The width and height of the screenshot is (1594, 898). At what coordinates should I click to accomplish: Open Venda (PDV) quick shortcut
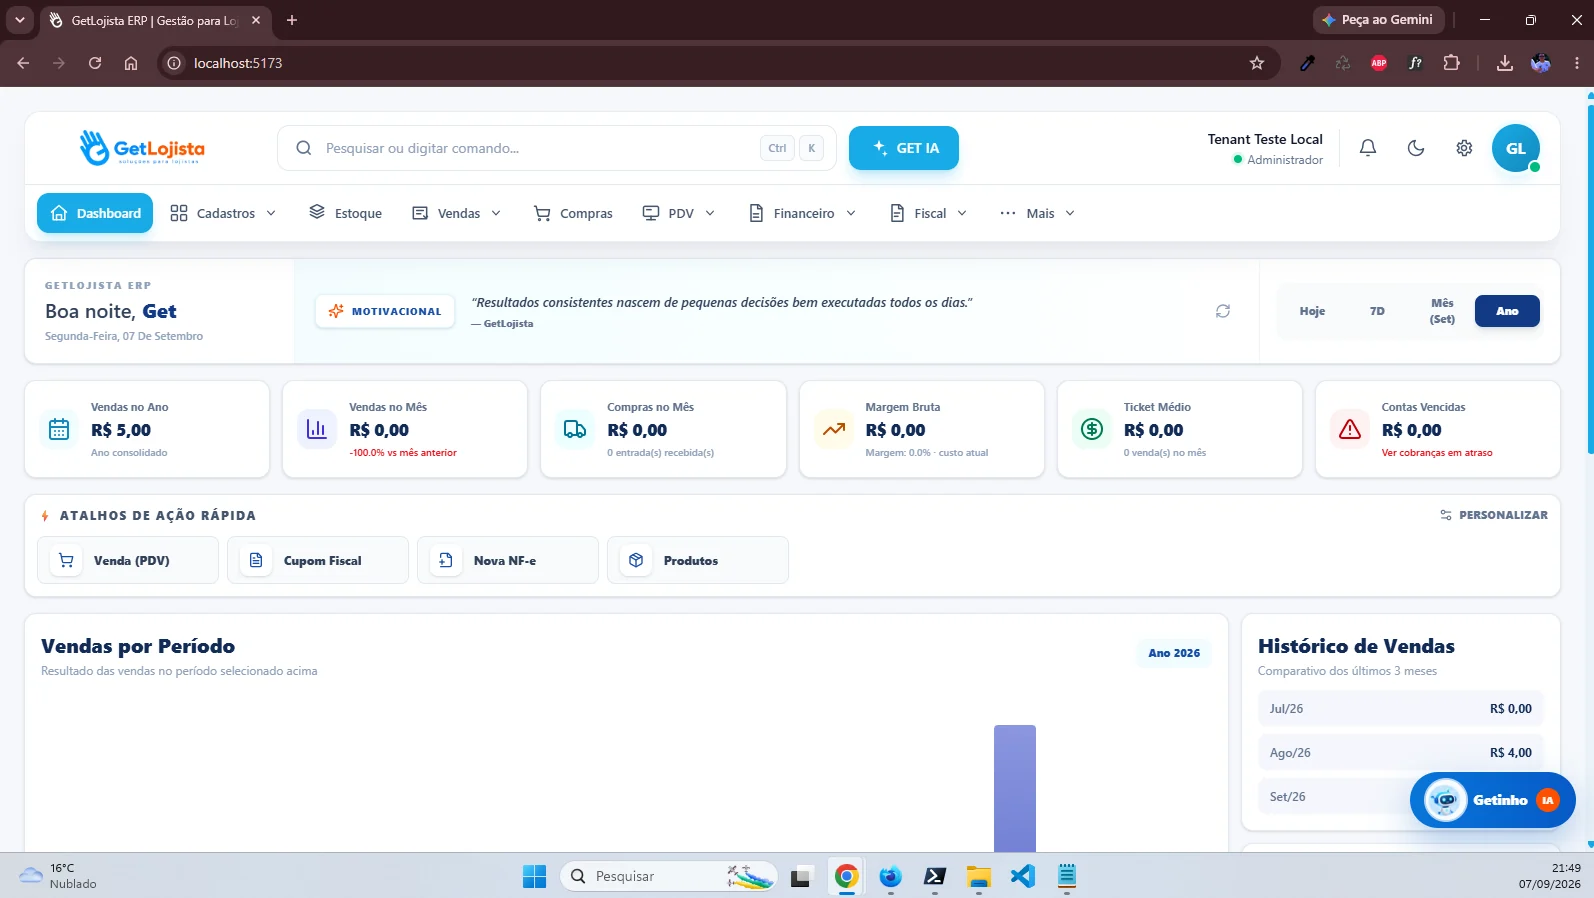coord(128,560)
